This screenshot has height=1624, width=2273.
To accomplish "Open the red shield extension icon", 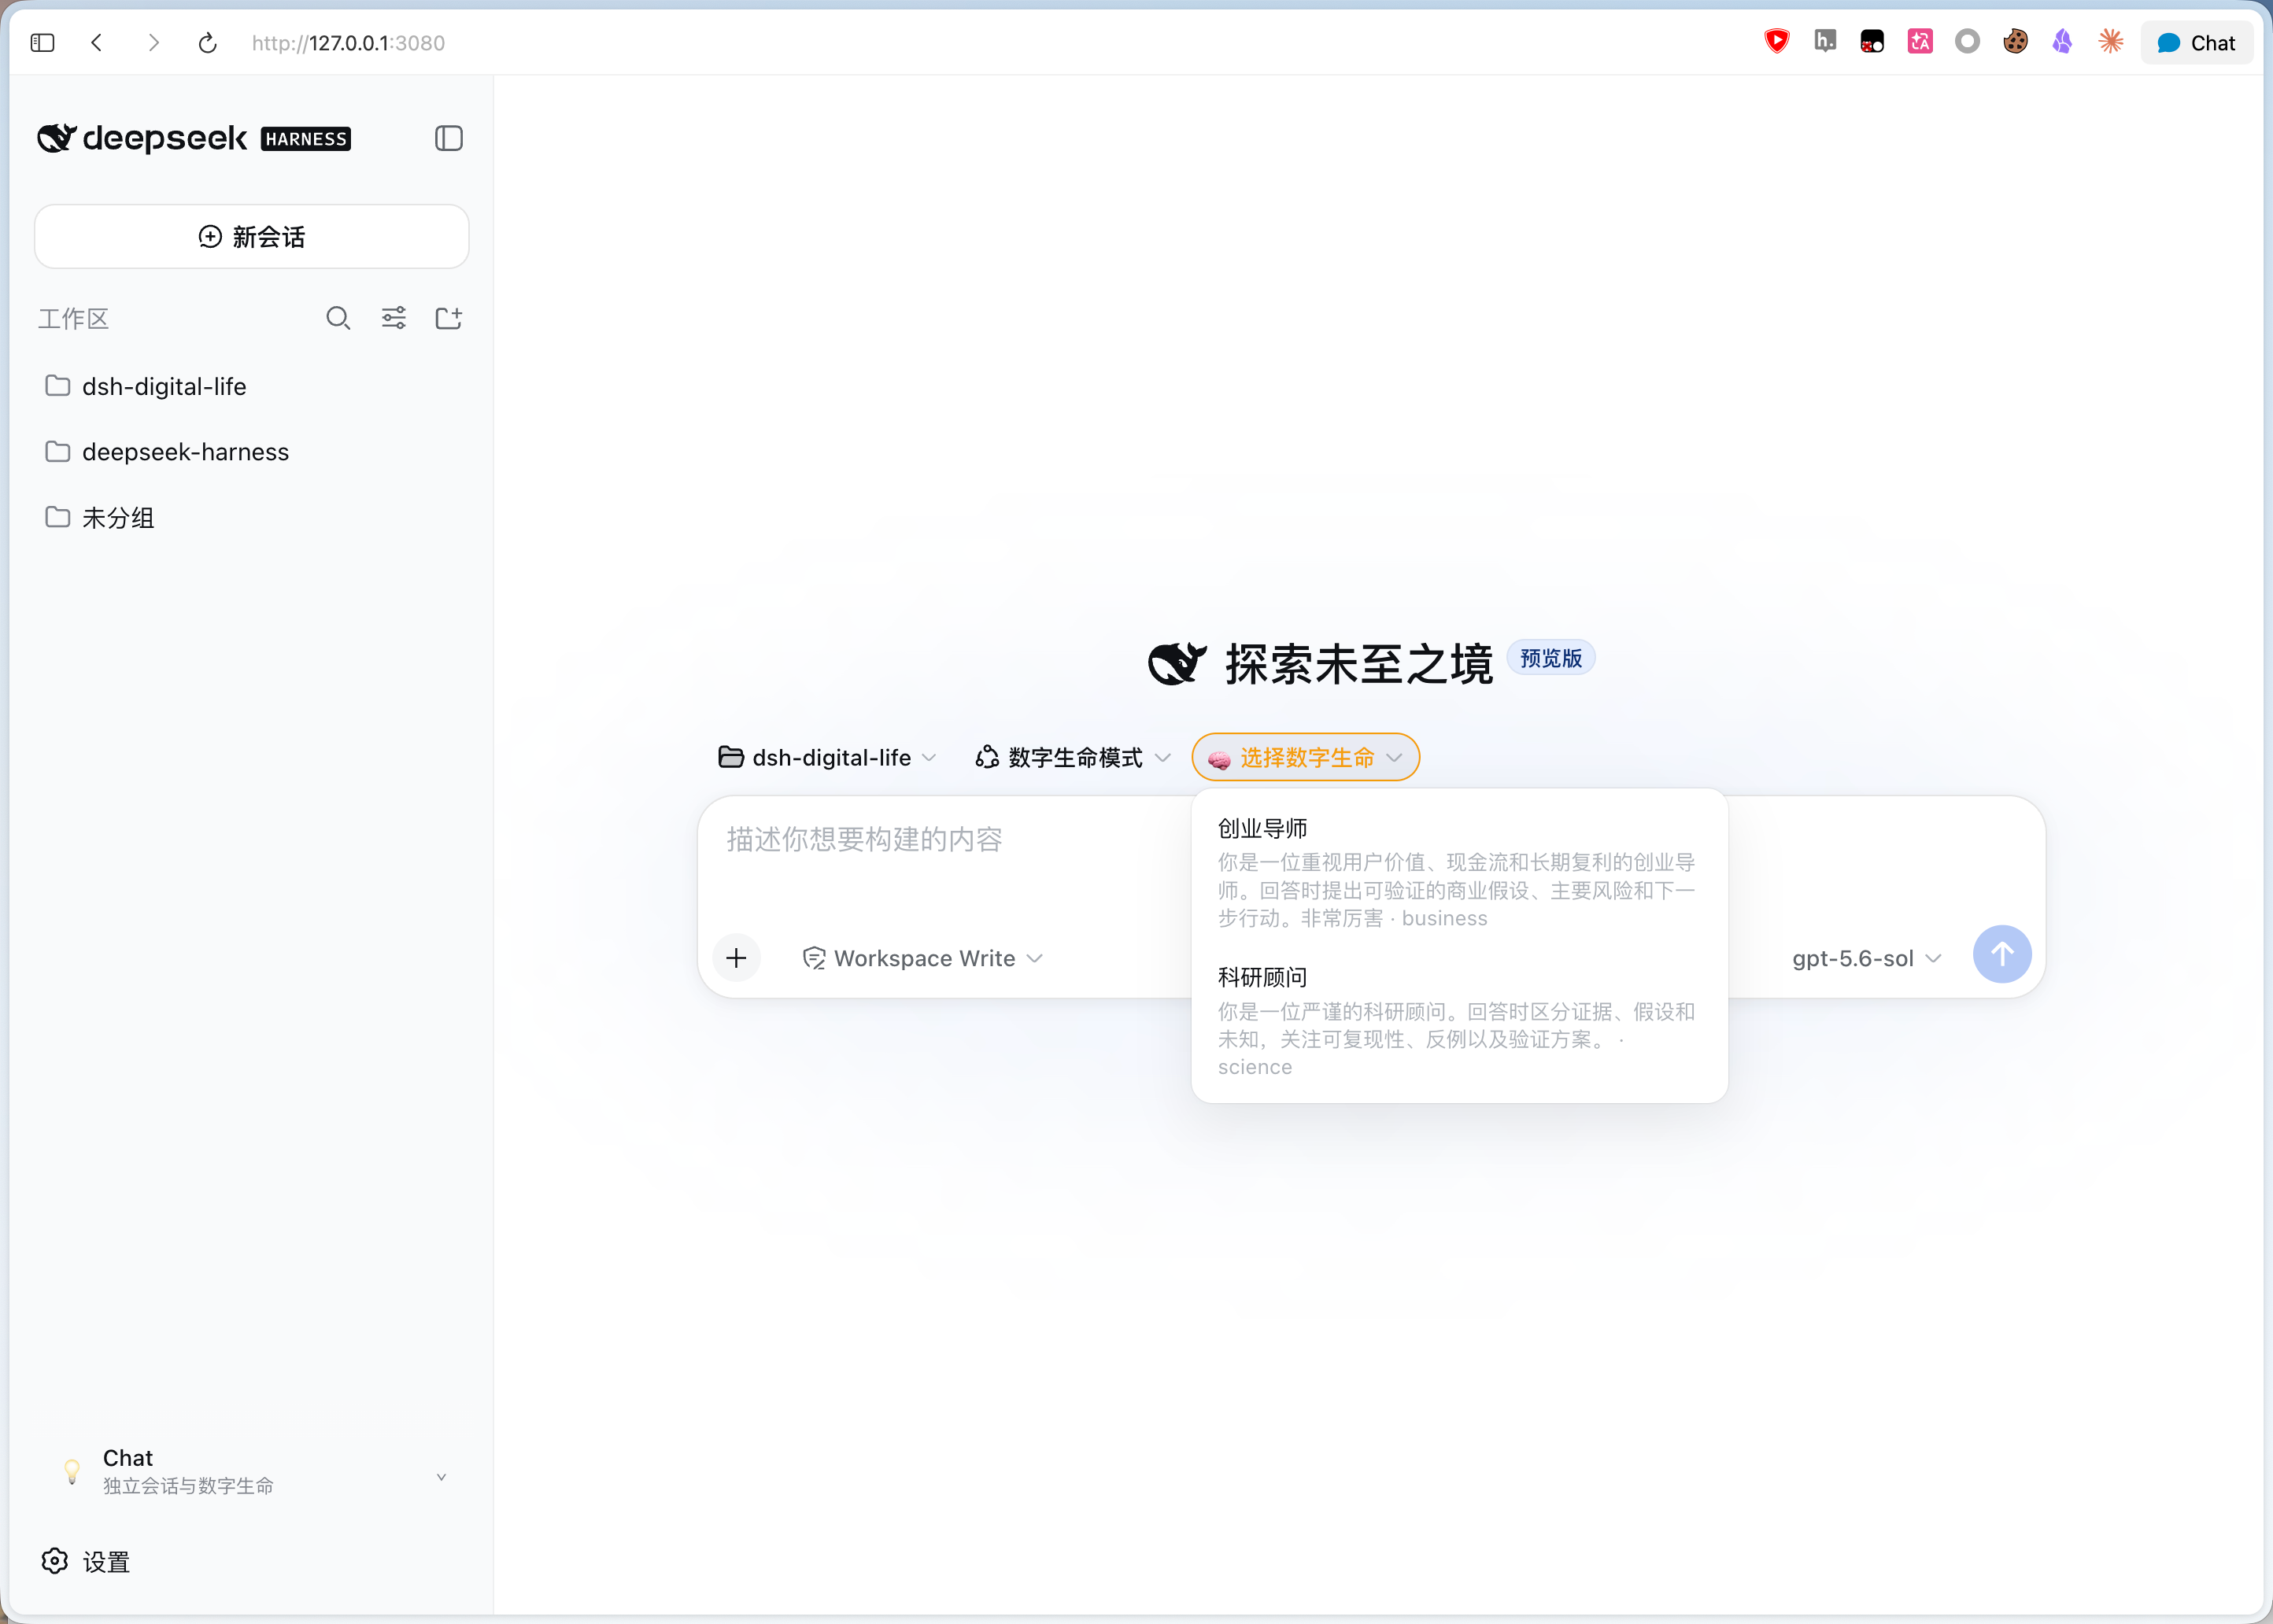I will (1777, 41).
